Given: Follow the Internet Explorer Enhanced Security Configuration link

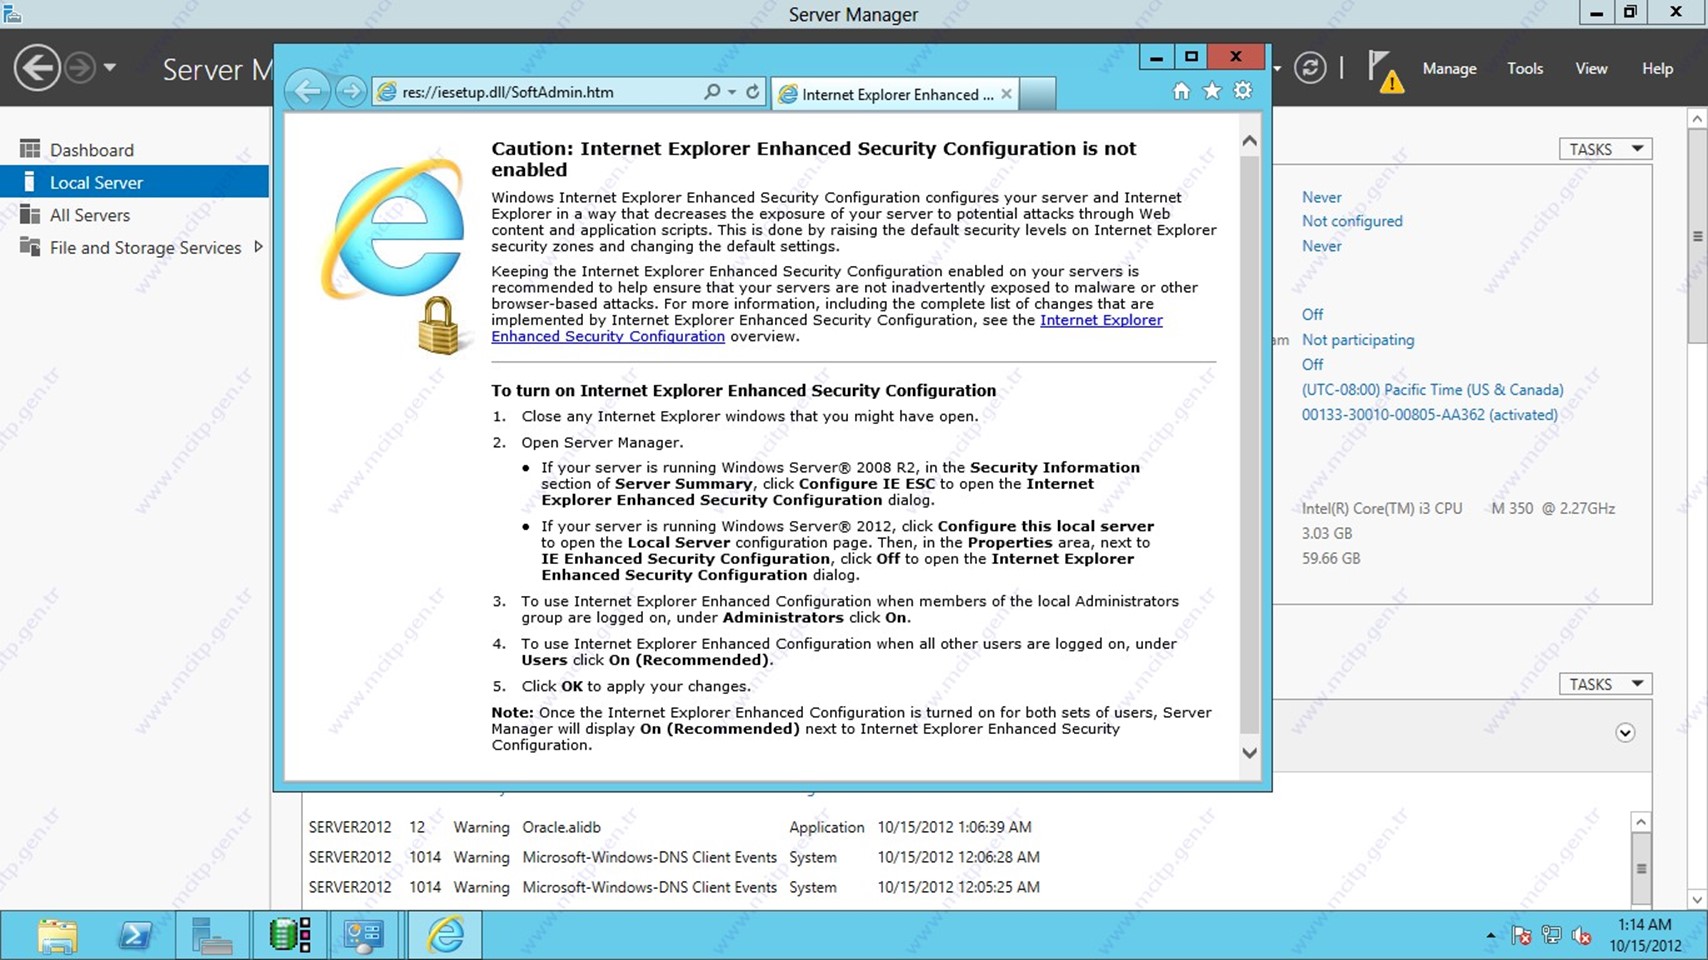Looking at the screenshot, I should pyautogui.click(x=827, y=328).
